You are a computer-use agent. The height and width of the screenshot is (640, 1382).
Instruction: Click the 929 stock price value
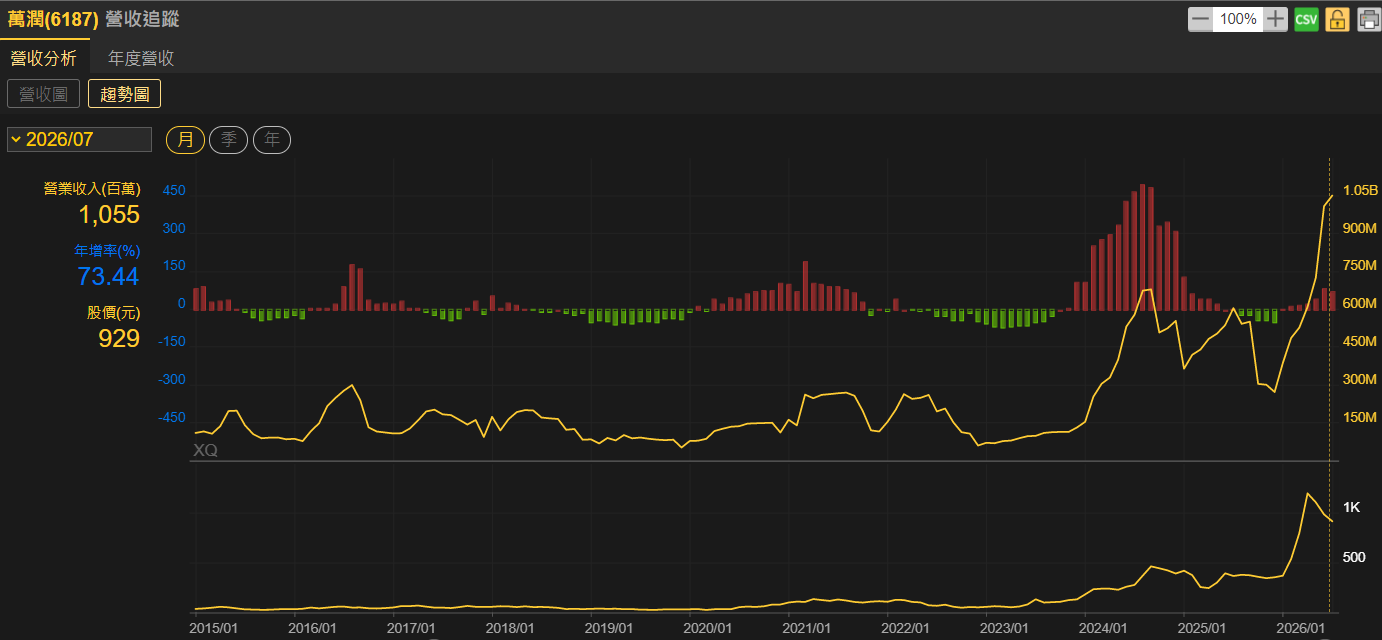coord(119,339)
